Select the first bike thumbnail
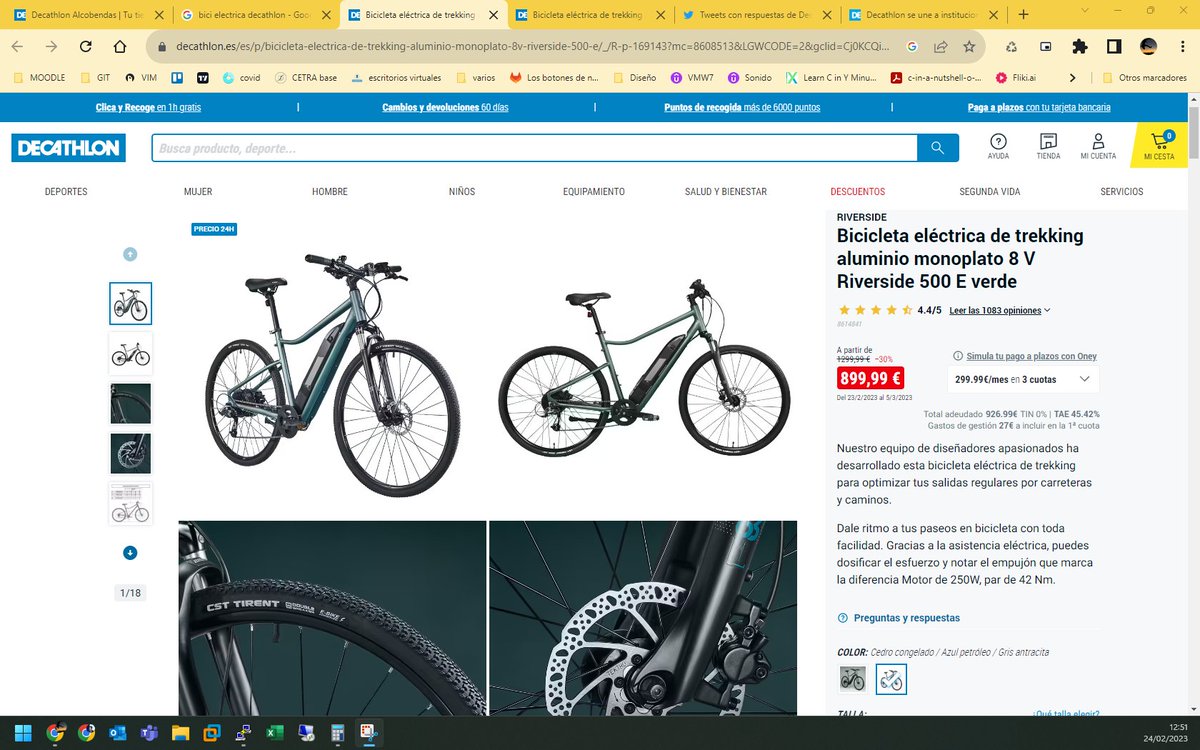Viewport: 1200px width, 750px height. coord(130,303)
